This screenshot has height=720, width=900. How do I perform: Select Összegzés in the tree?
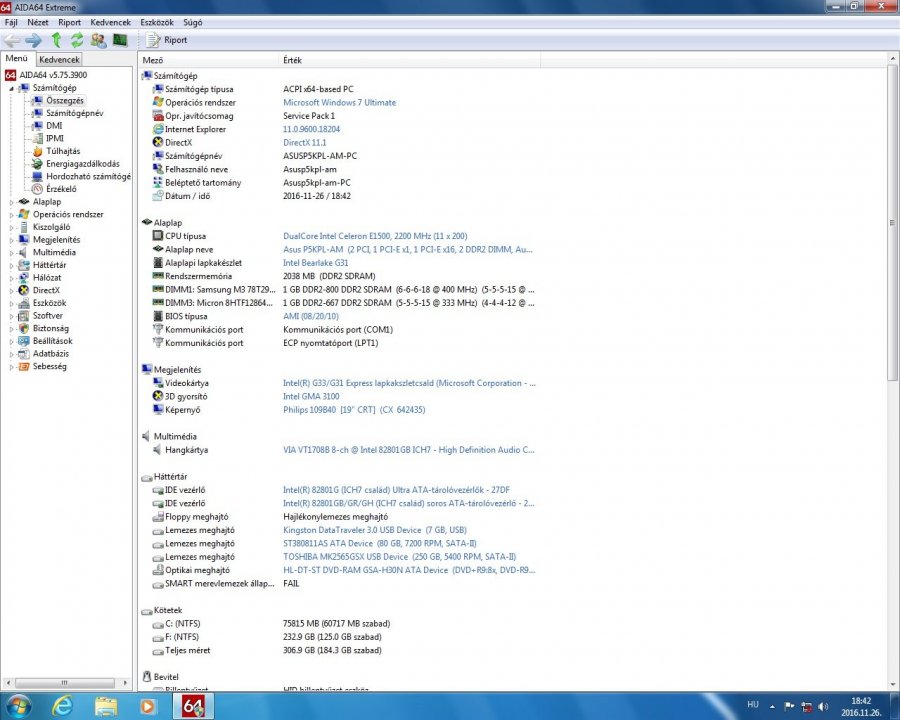(x=65, y=100)
